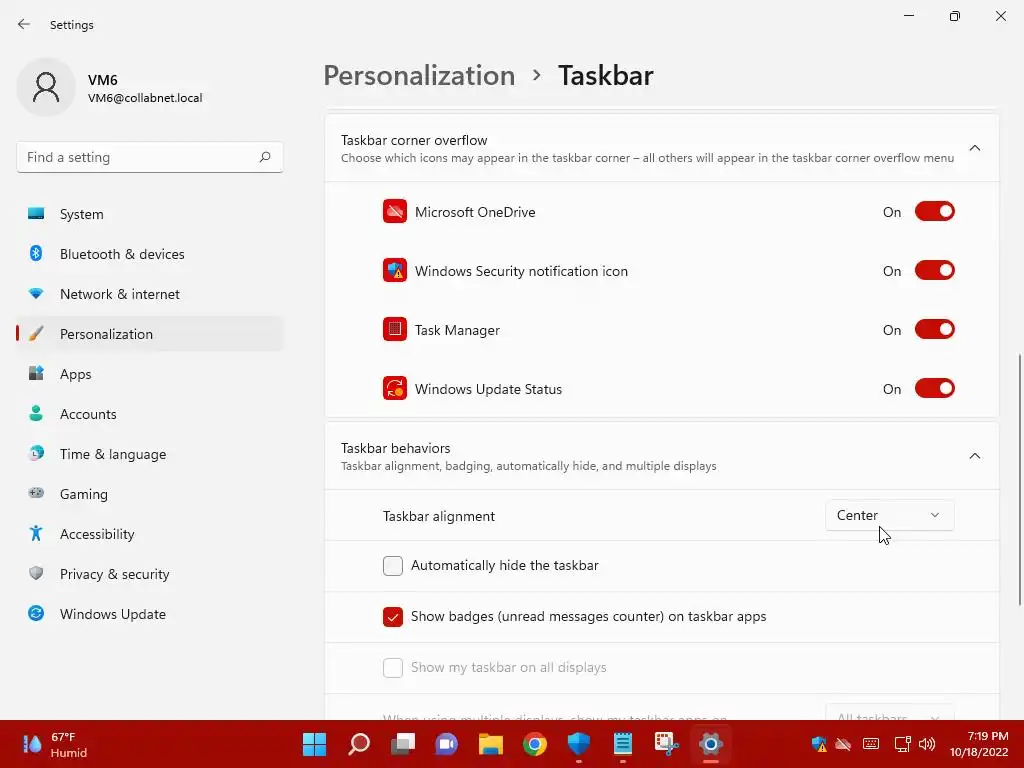The height and width of the screenshot is (768, 1024).
Task: Click the Personalization breadcrumb link
Action: pos(419,75)
